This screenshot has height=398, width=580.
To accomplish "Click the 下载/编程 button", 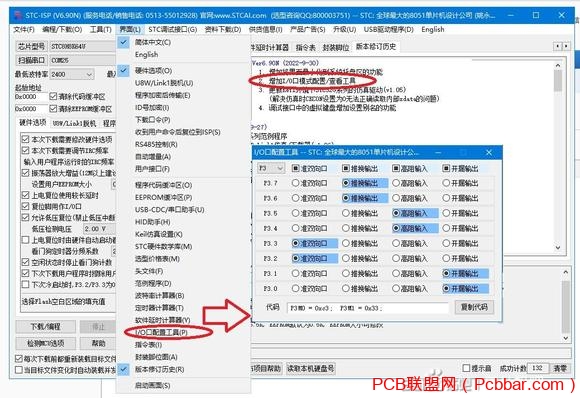I will click(x=45, y=327).
